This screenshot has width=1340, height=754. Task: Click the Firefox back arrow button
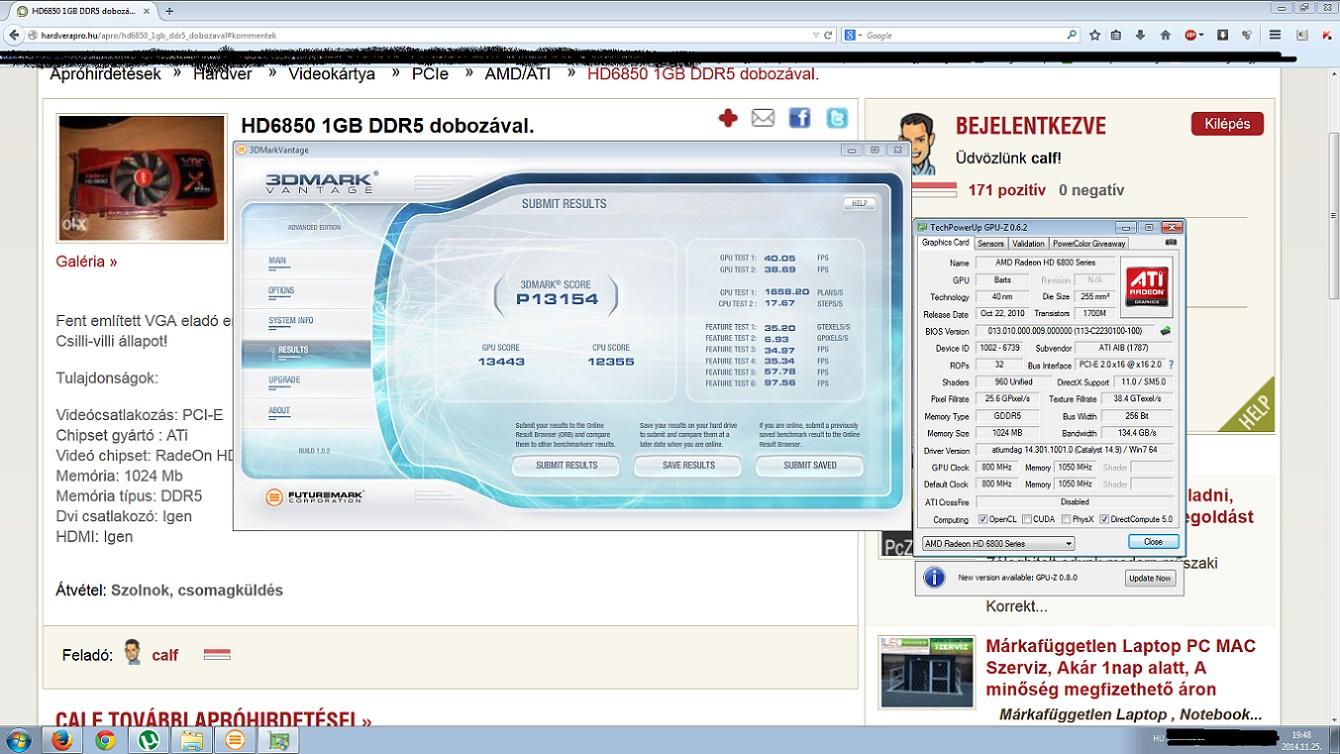tap(14, 35)
